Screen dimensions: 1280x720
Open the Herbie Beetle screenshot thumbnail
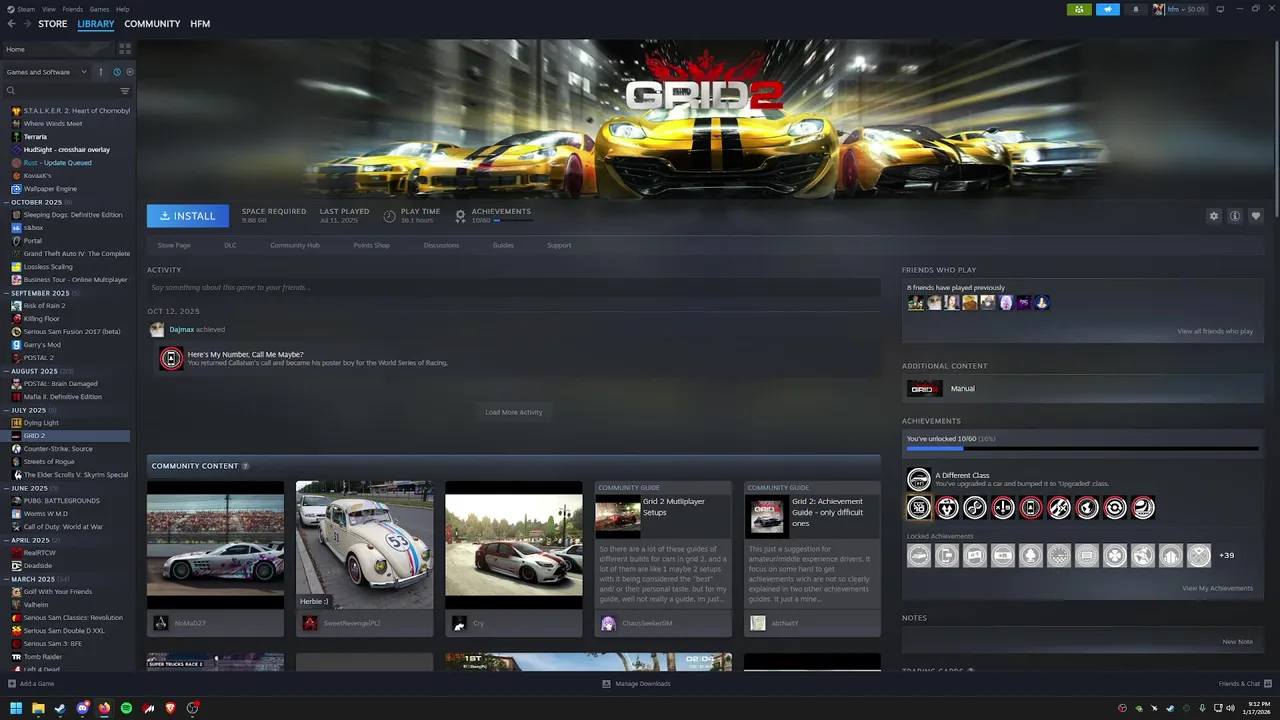point(364,545)
